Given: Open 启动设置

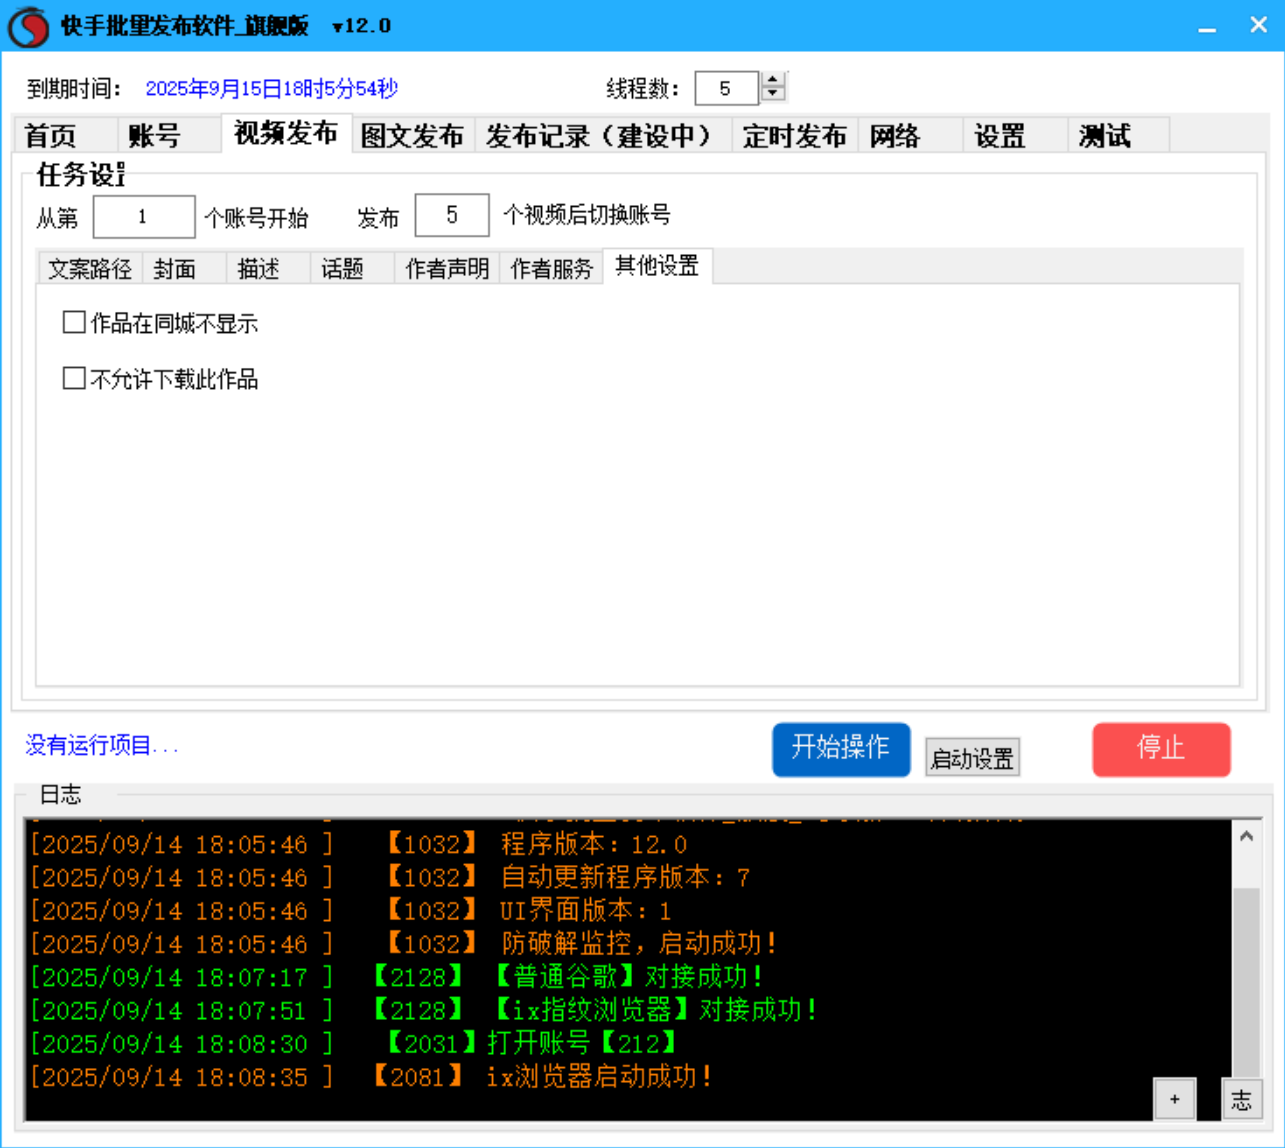Looking at the screenshot, I should (x=972, y=757).
